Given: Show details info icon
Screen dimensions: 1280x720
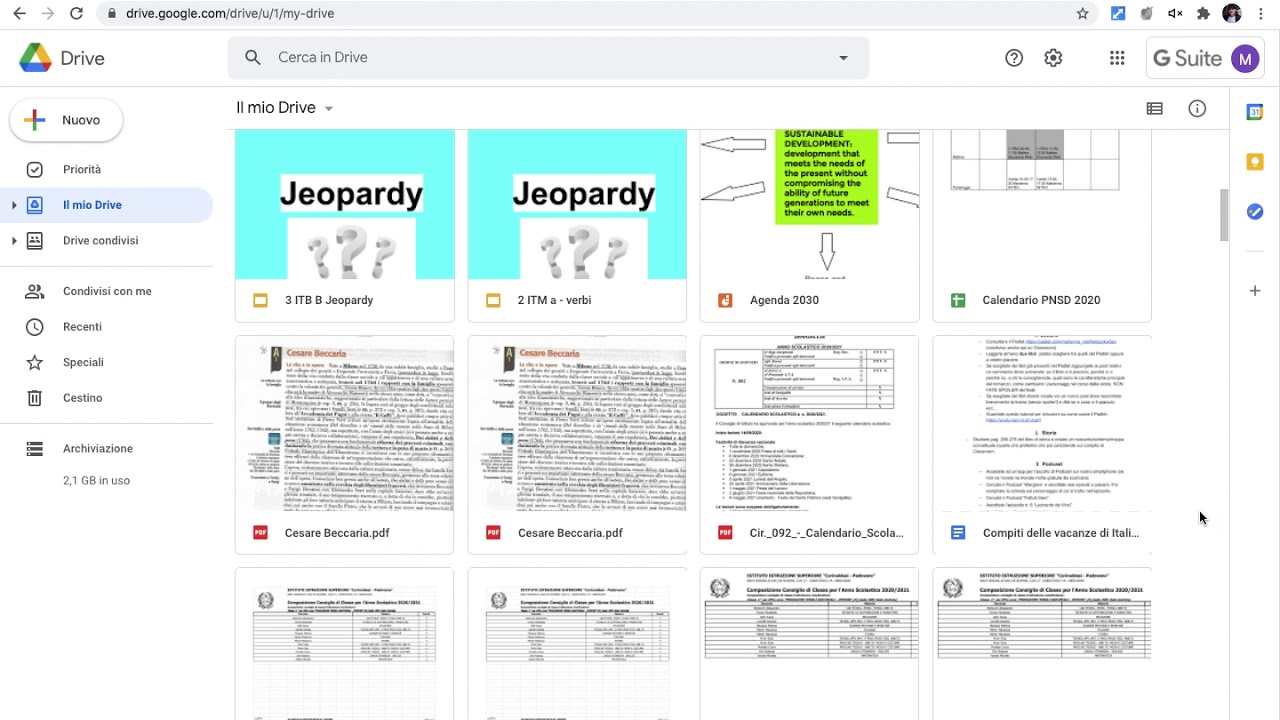Looking at the screenshot, I should [1197, 109].
